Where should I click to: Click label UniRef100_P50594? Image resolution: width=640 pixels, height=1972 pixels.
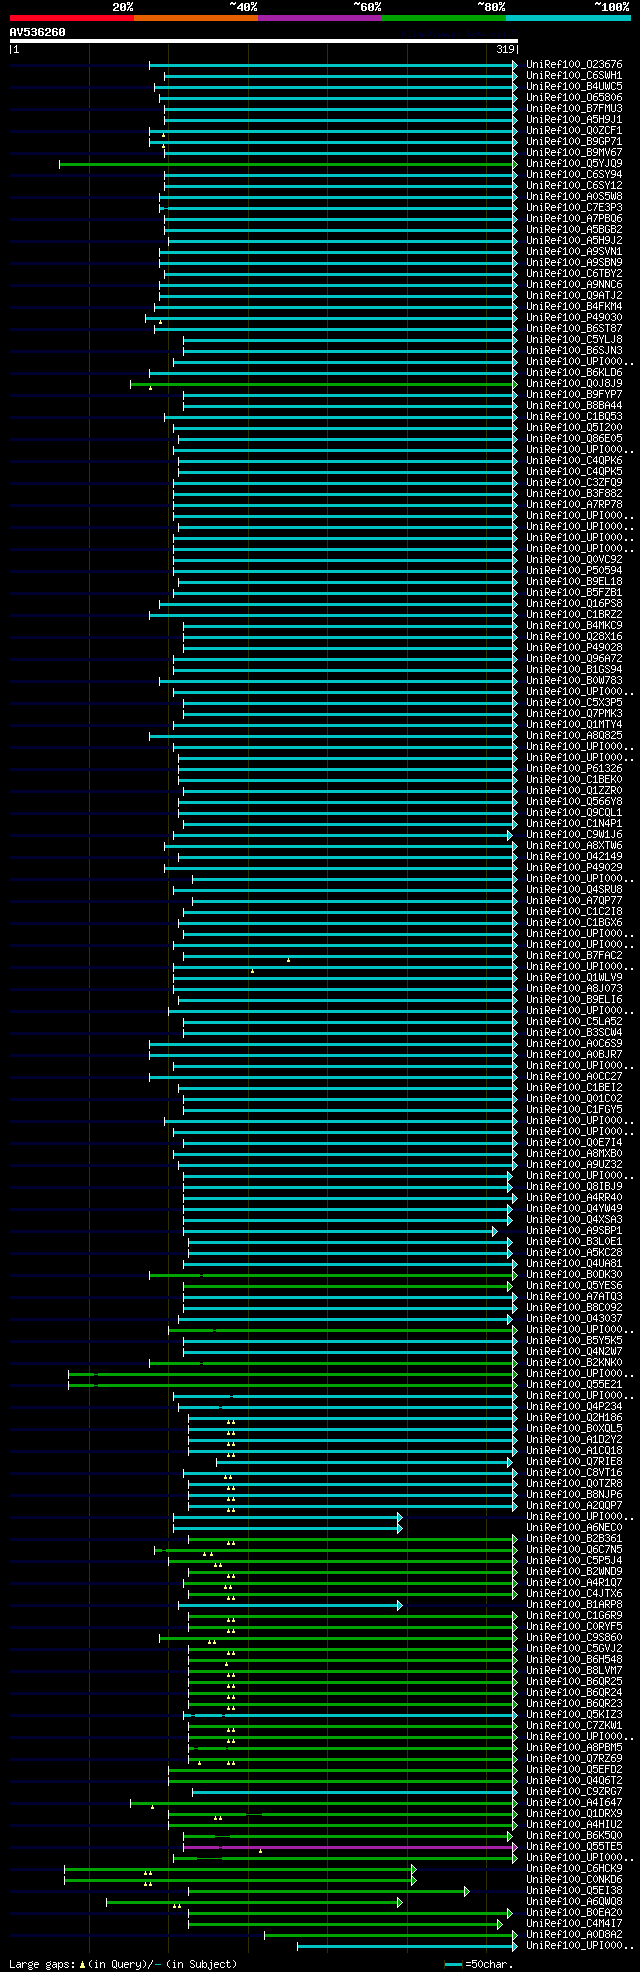[x=574, y=571]
